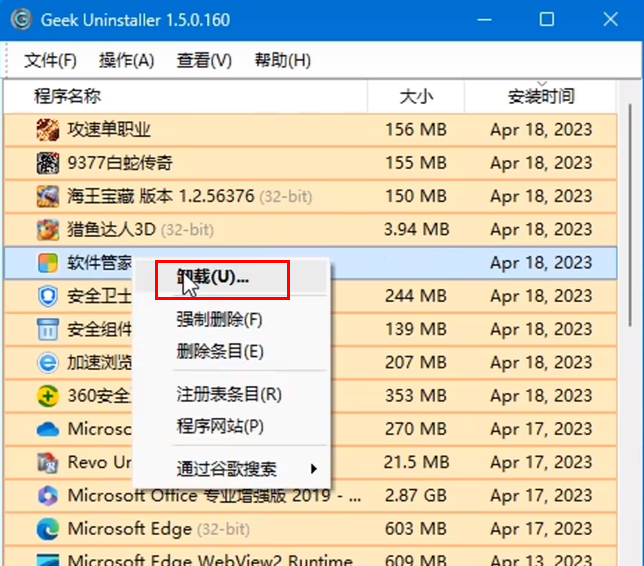
Task: Click the 海王宝藏 program icon
Action: 48,196
